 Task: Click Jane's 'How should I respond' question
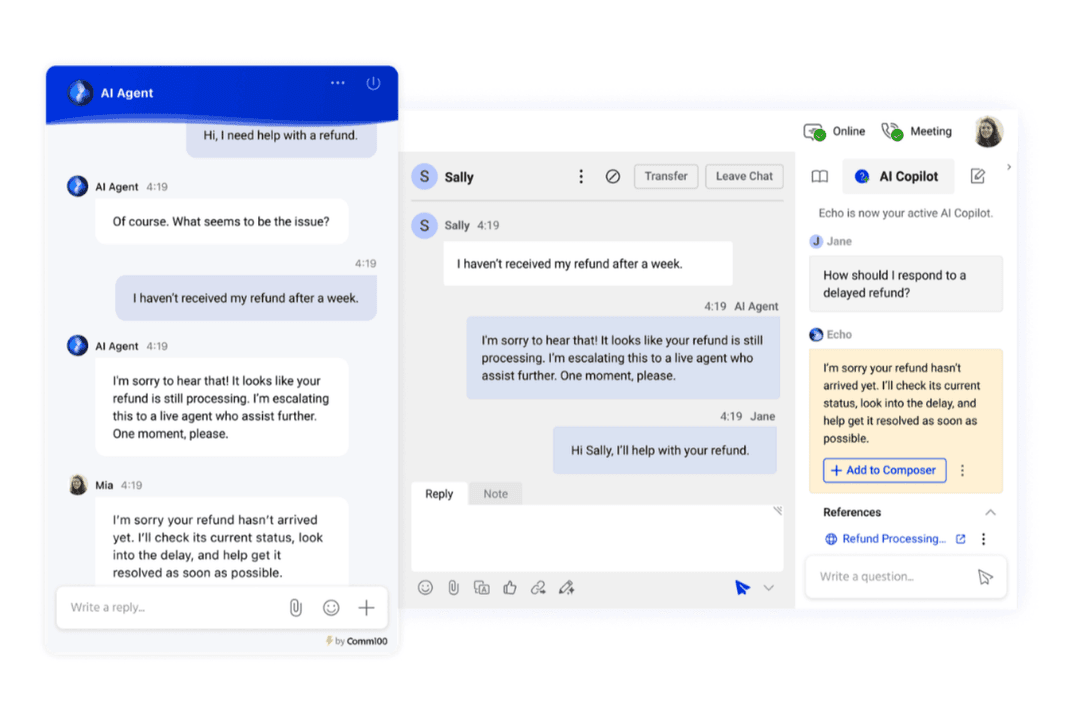(905, 284)
